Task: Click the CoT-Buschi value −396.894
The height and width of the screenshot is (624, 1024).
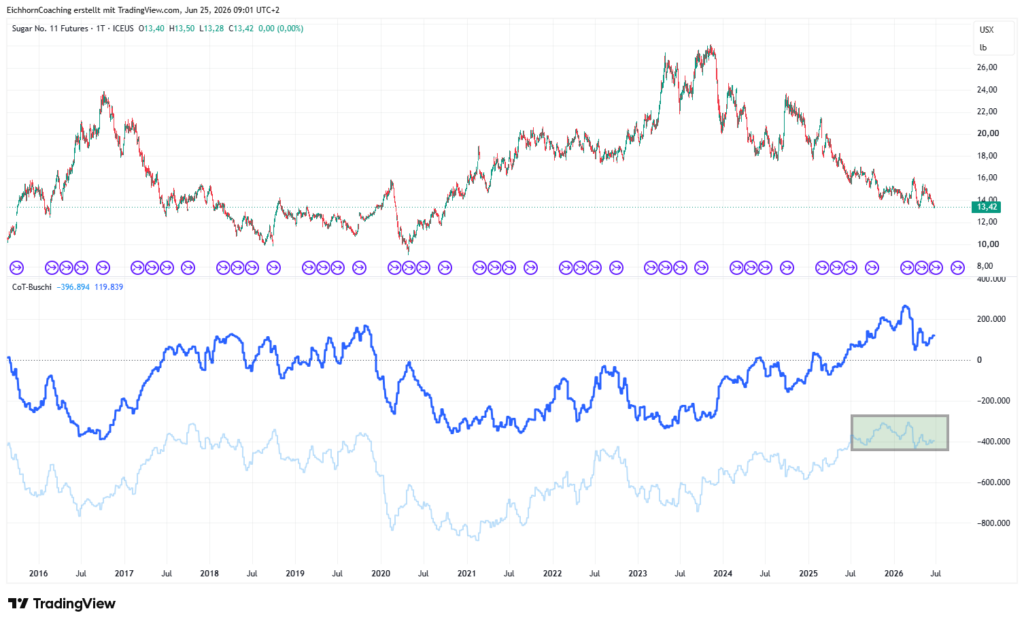Action: (73, 287)
